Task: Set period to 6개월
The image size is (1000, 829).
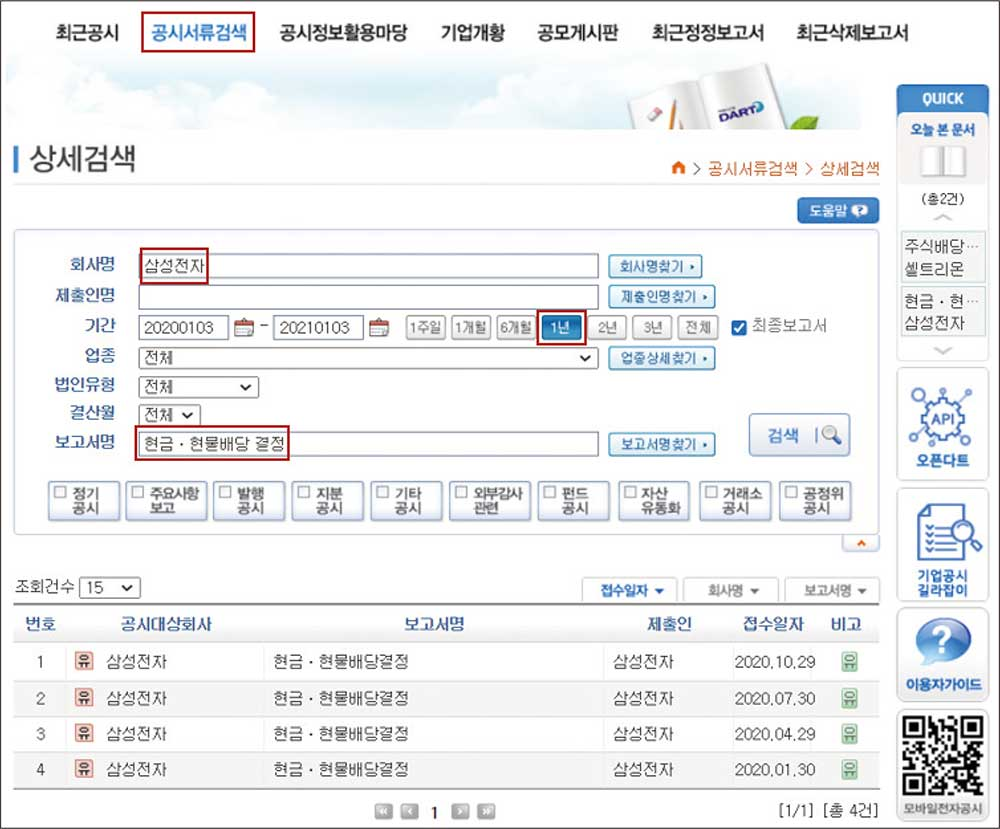Action: 515,328
